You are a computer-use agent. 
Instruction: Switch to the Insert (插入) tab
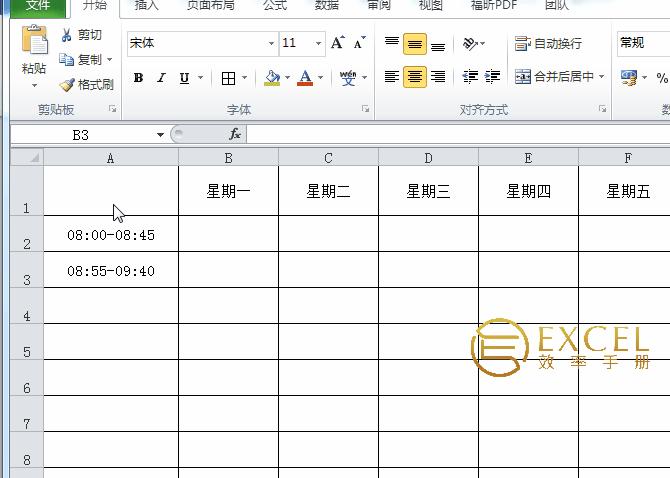click(146, 6)
